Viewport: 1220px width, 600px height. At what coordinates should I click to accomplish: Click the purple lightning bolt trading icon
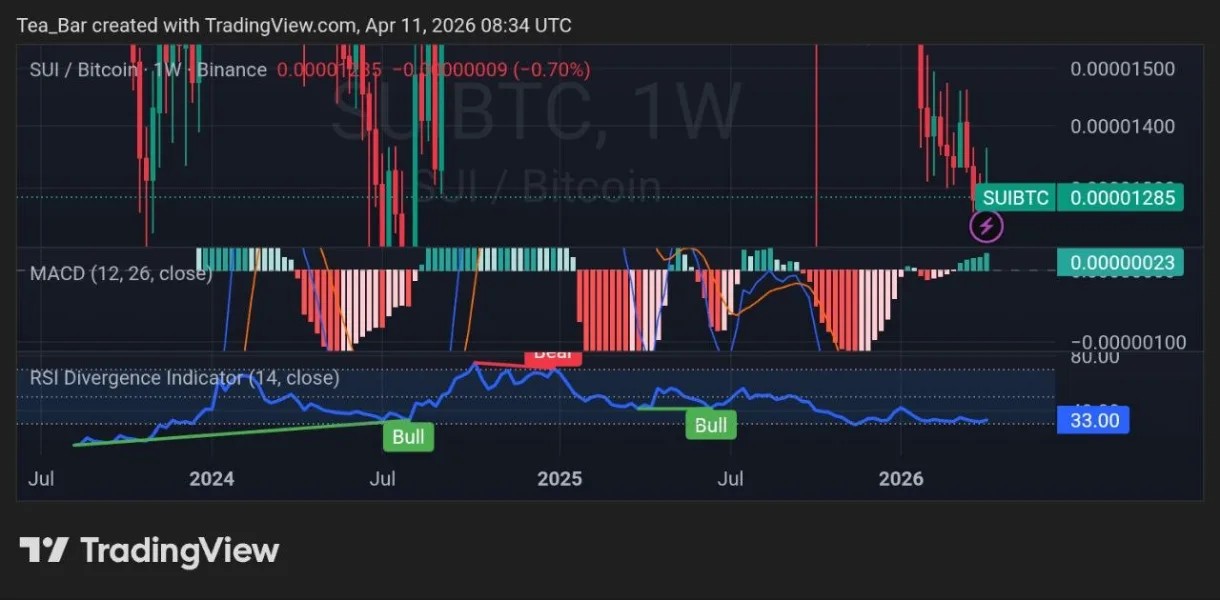pos(986,226)
